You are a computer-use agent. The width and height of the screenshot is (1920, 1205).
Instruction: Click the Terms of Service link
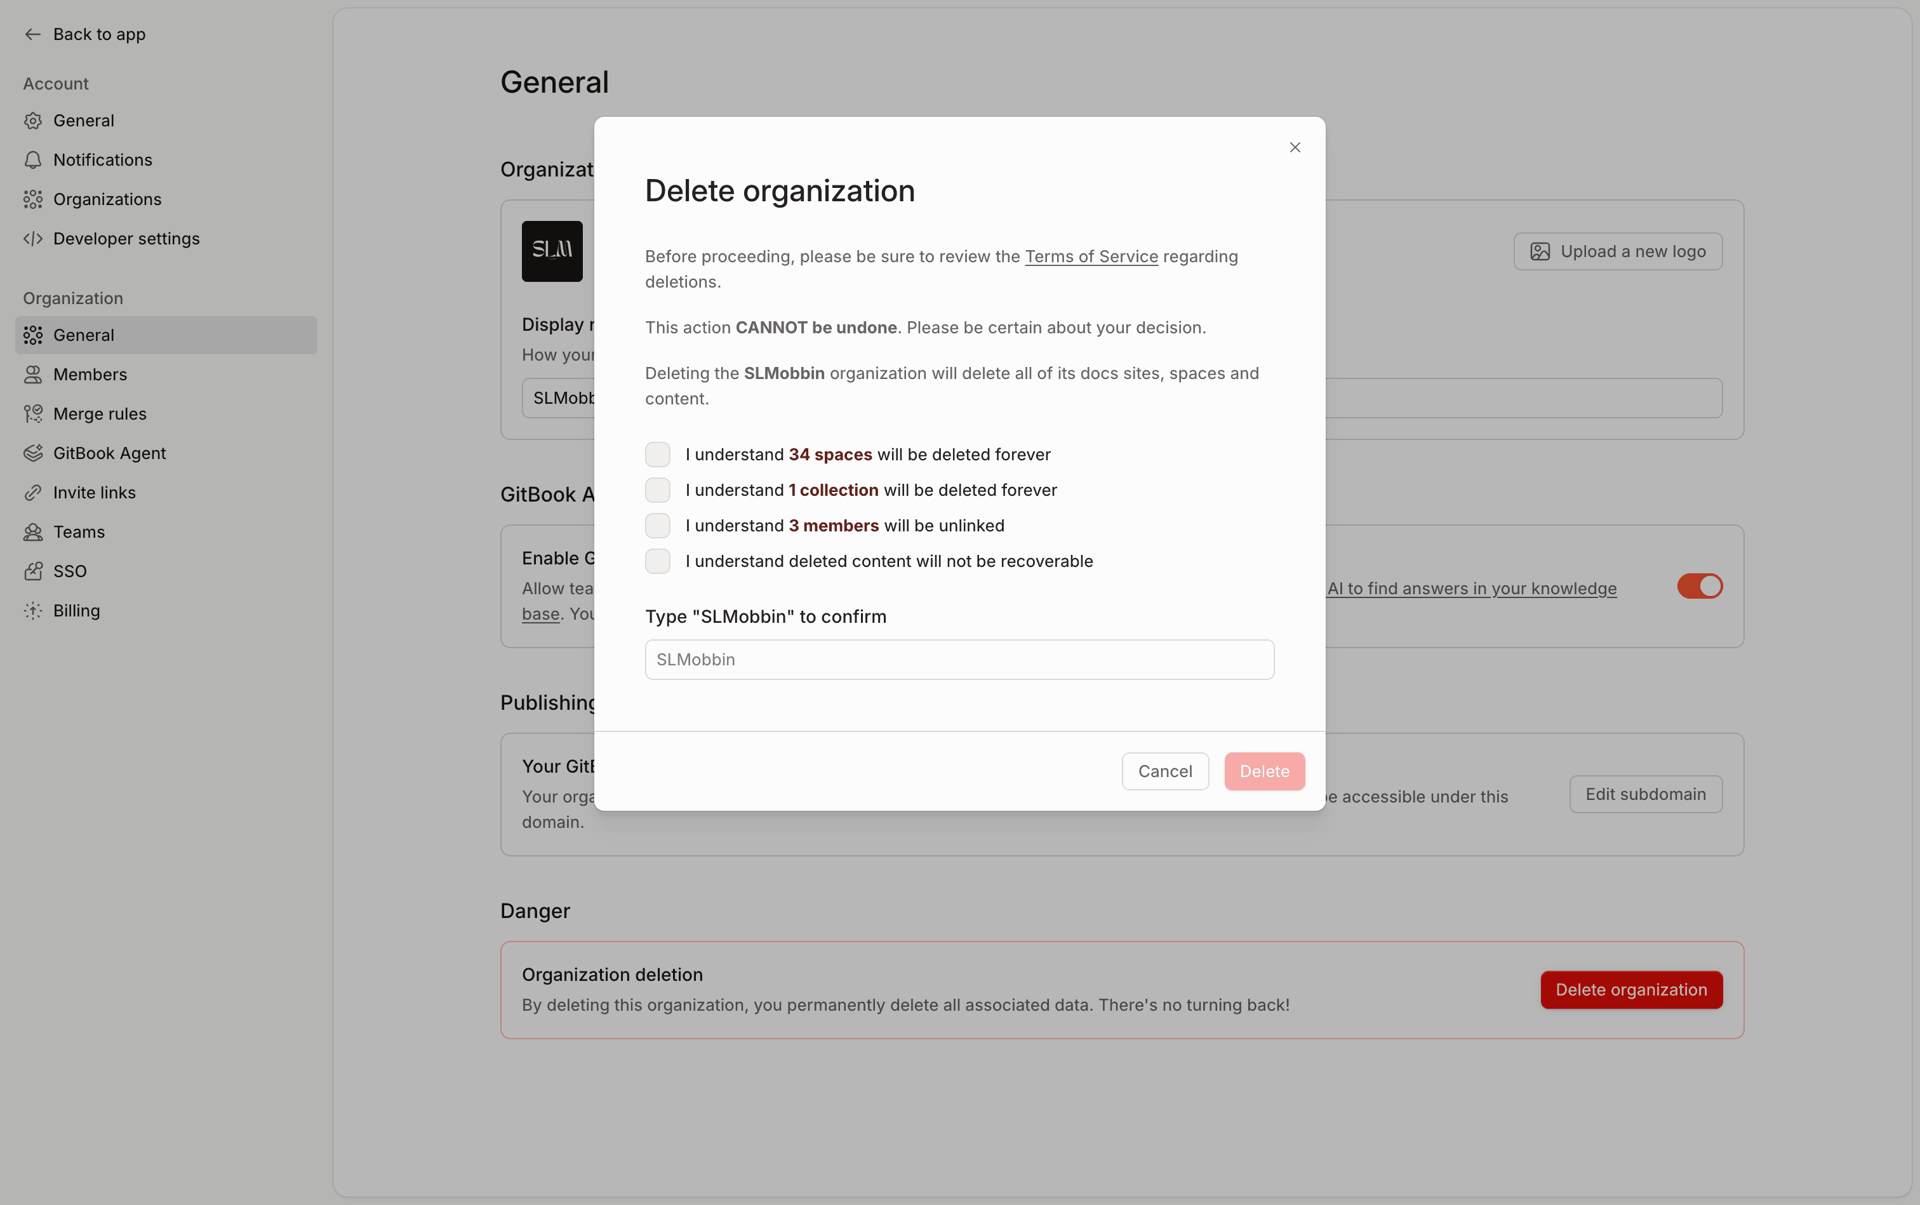[x=1091, y=257]
